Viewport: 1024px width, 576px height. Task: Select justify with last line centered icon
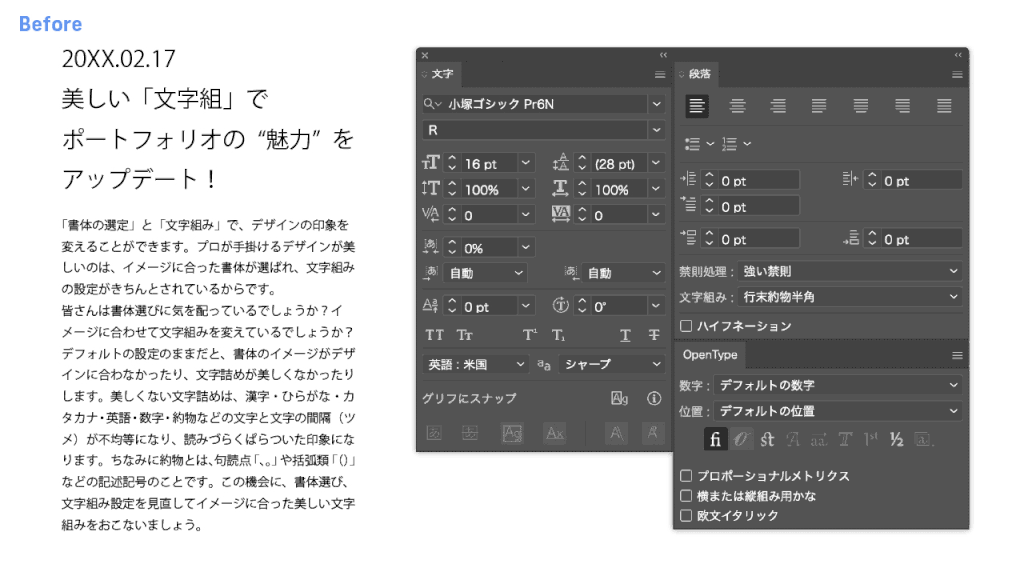861,106
